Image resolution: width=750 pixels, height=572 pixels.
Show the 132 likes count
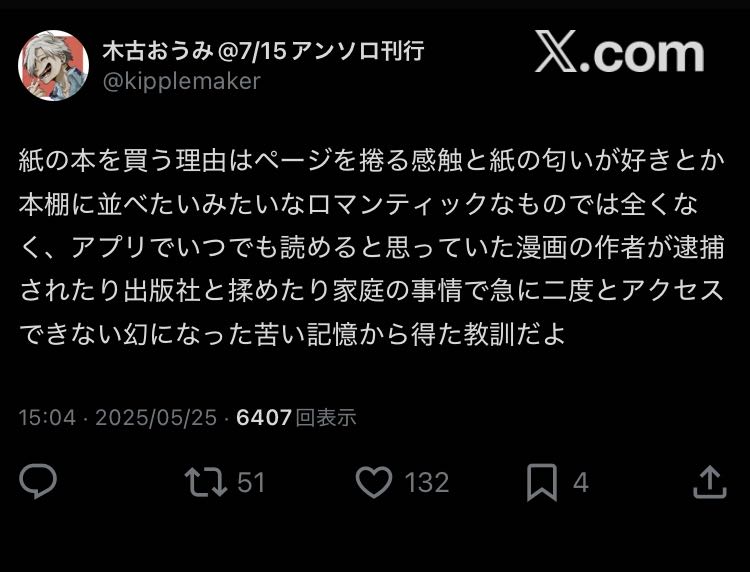click(x=427, y=482)
